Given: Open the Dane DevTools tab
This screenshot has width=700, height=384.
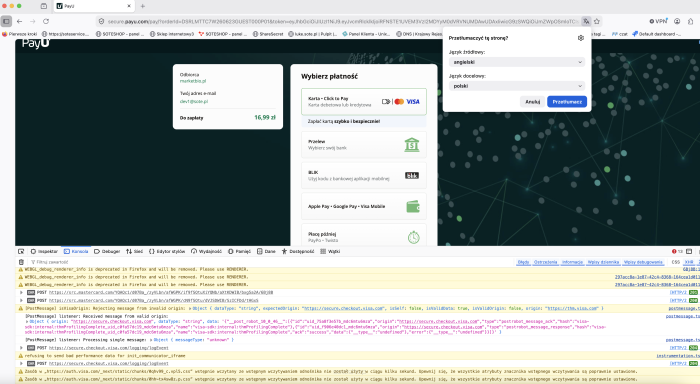Looking at the screenshot, I should (267, 251).
